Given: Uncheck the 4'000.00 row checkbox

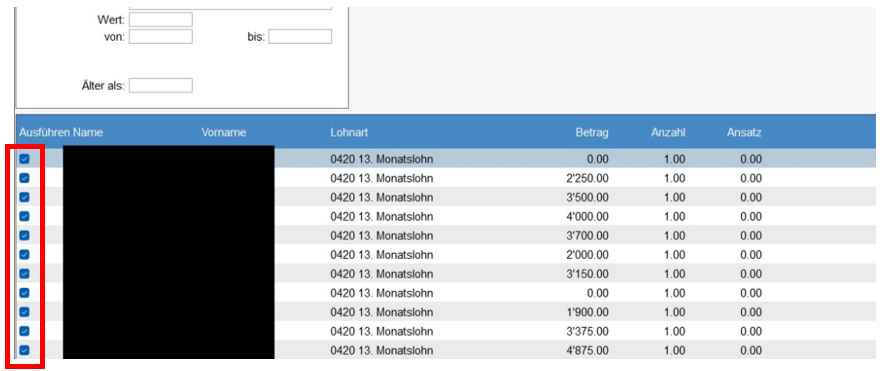Looking at the screenshot, I should (24, 217).
